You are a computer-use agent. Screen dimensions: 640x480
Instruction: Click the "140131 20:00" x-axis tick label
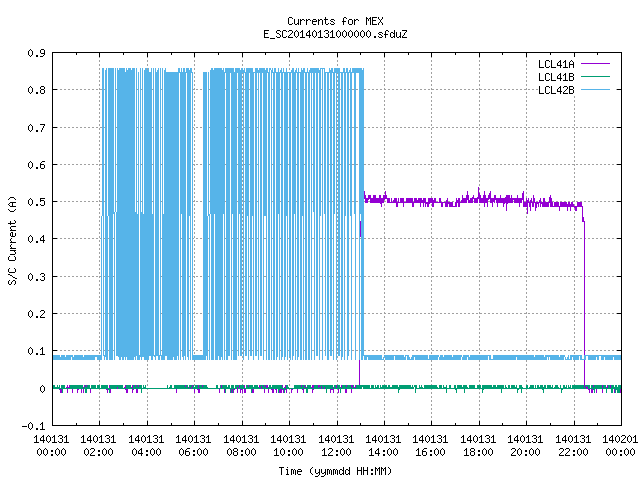(x=525, y=446)
